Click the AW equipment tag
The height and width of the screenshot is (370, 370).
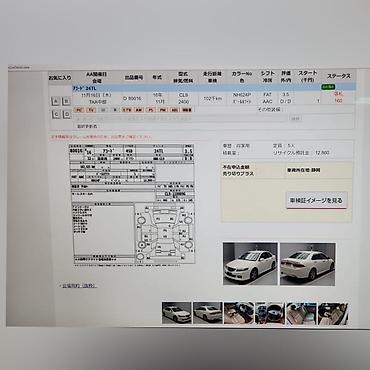tap(139, 110)
